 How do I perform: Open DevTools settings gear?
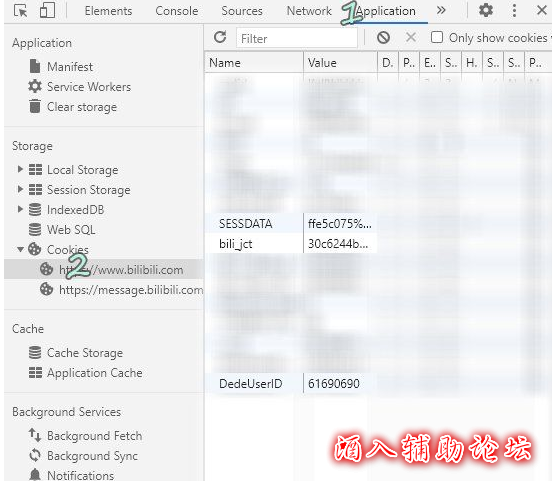486,10
